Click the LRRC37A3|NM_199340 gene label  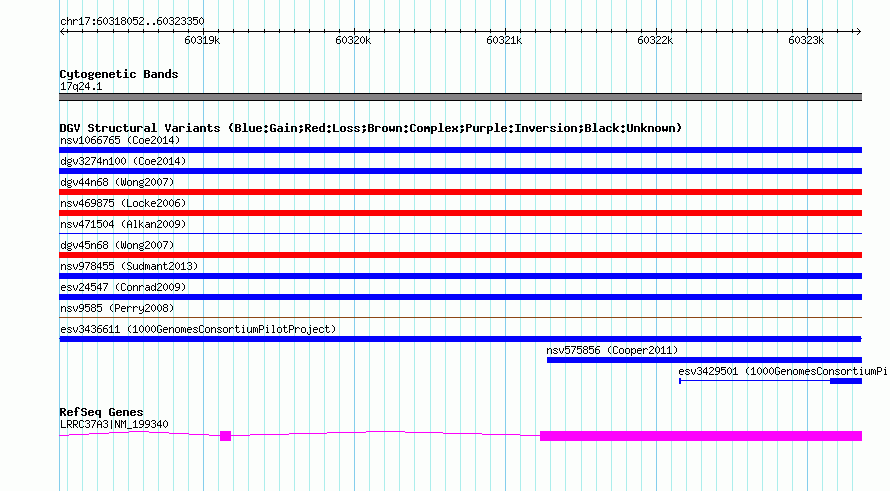[114, 424]
